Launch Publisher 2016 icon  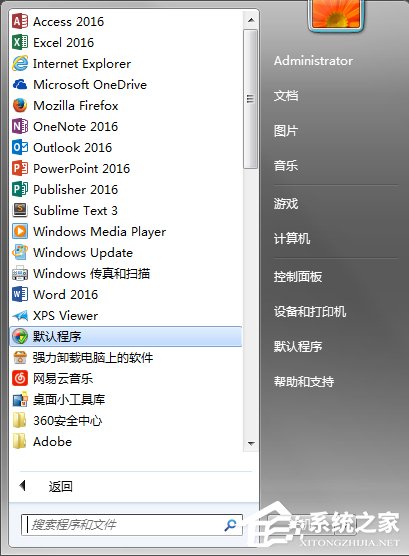point(20,189)
